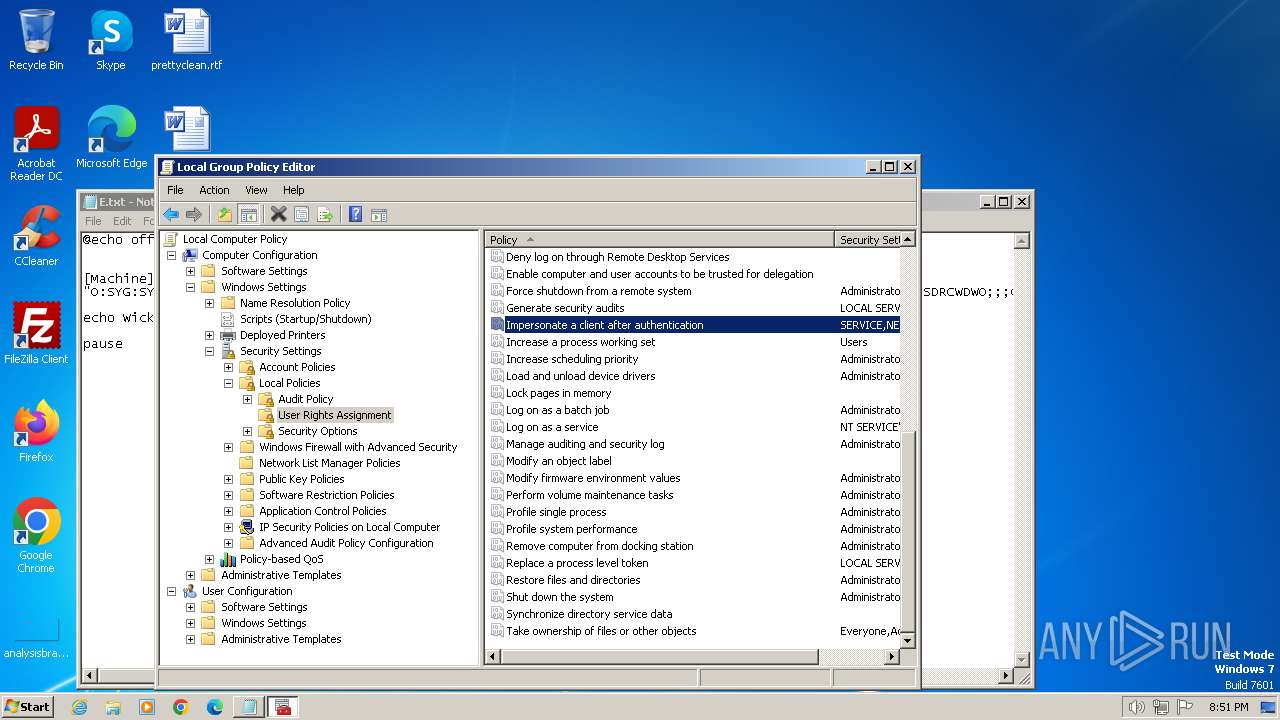The height and width of the screenshot is (720, 1280).
Task: Click the Export List toolbar icon
Action: [325, 214]
